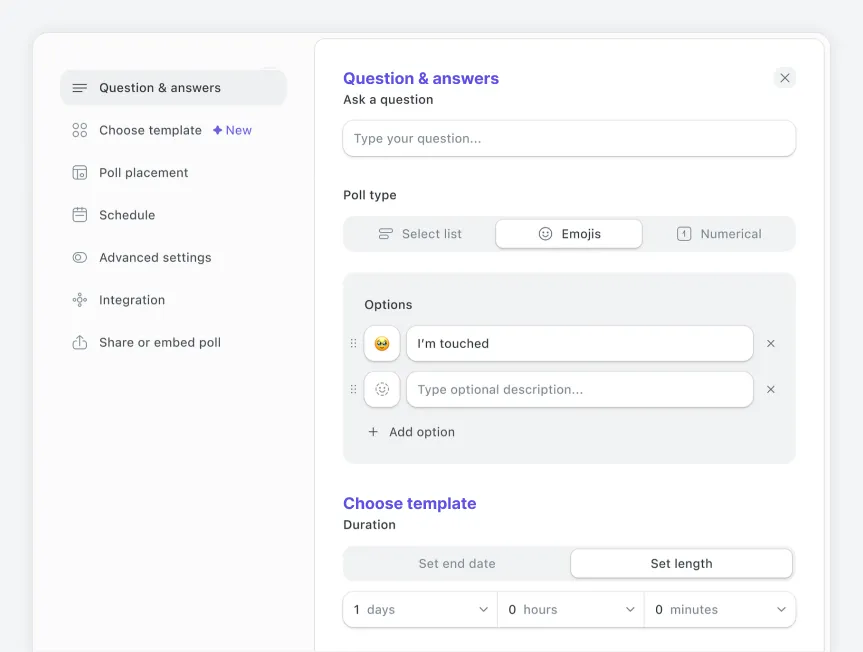Open 'Share or embed poll' section

click(159, 343)
